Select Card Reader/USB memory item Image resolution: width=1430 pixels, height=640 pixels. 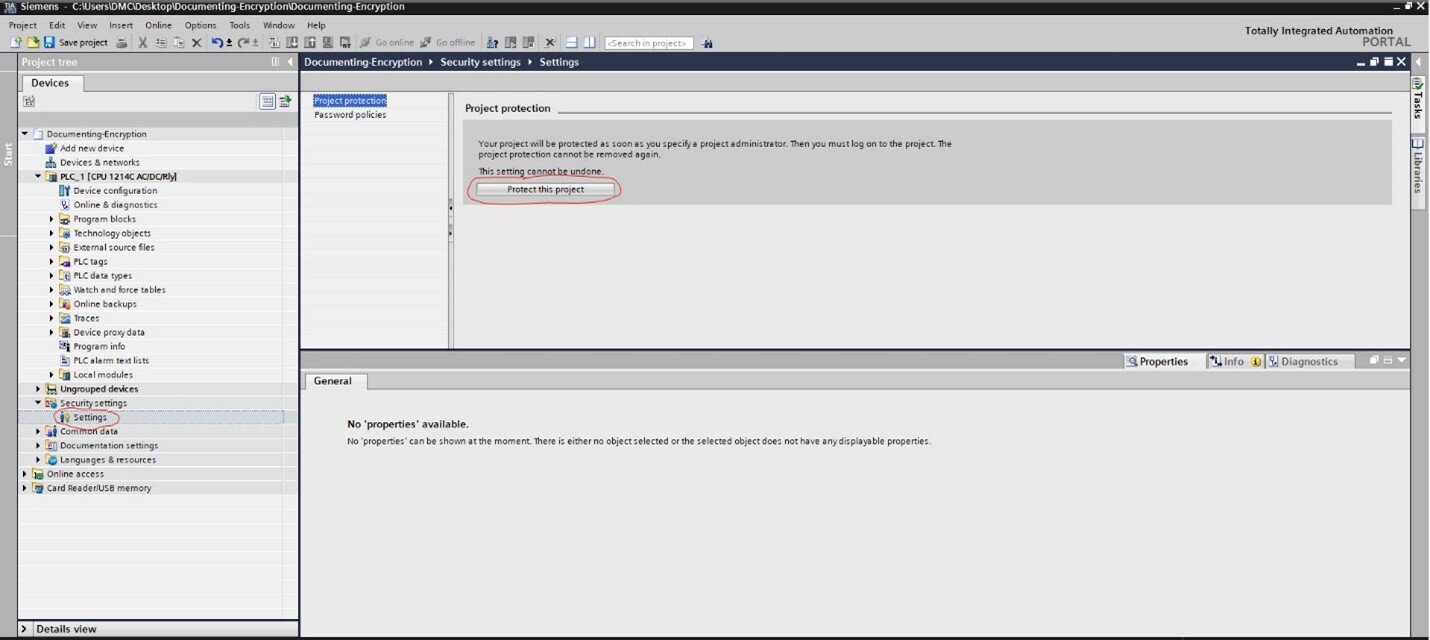tap(99, 488)
